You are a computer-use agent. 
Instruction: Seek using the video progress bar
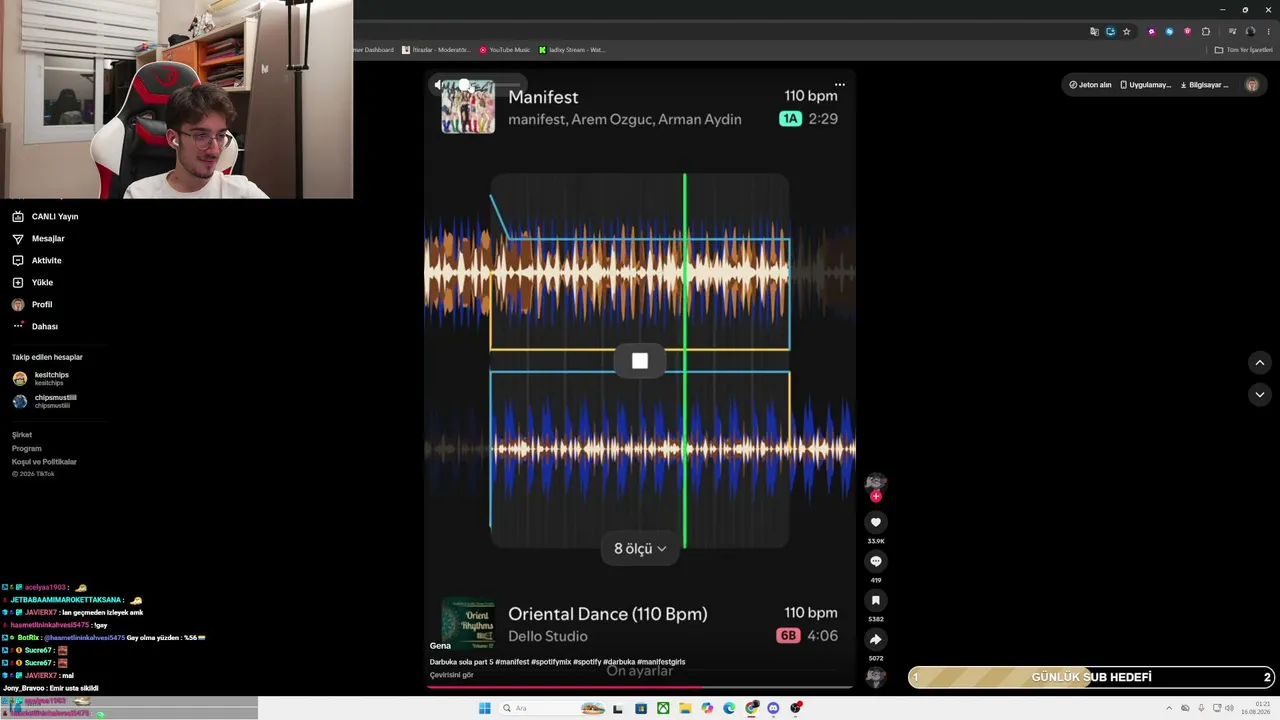[640, 687]
